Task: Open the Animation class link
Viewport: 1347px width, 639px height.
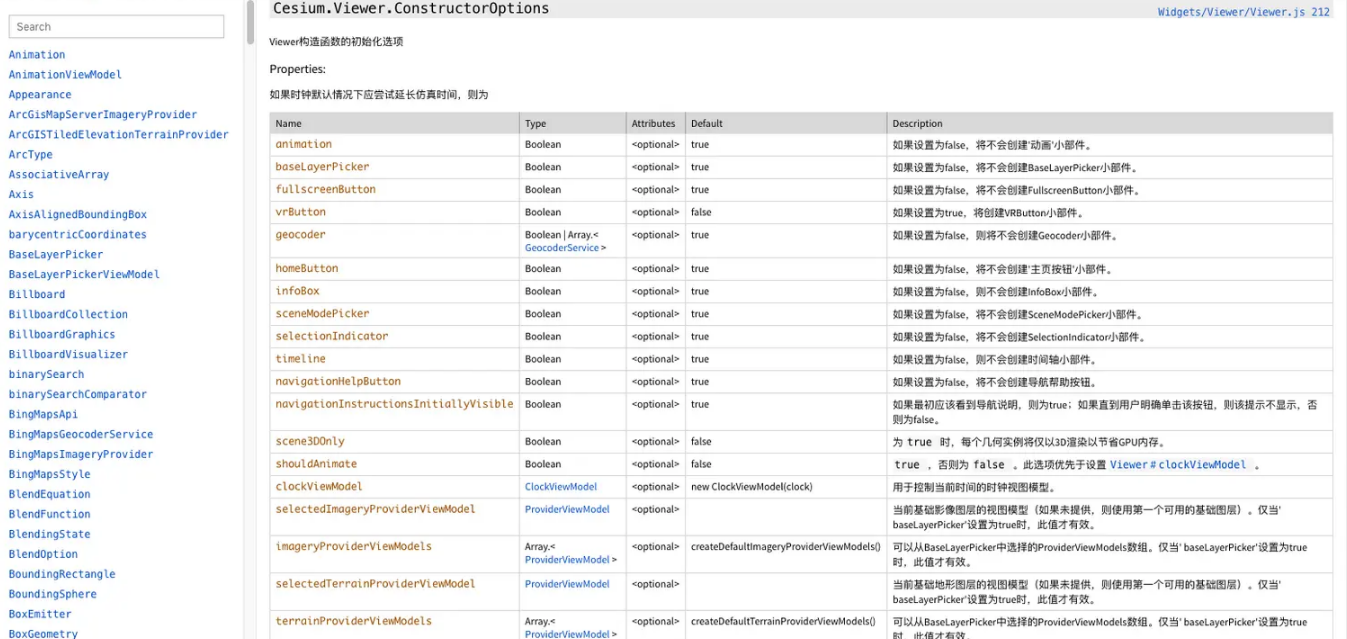Action: [x=37, y=55]
